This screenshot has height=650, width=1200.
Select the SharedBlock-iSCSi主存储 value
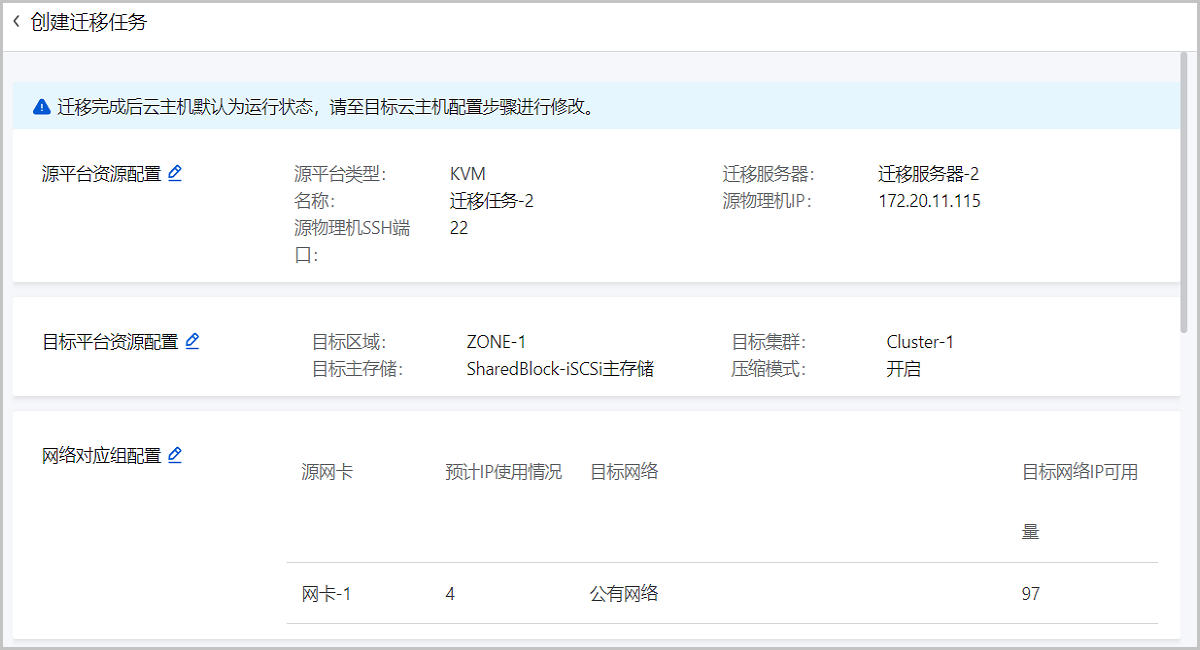(x=560, y=369)
